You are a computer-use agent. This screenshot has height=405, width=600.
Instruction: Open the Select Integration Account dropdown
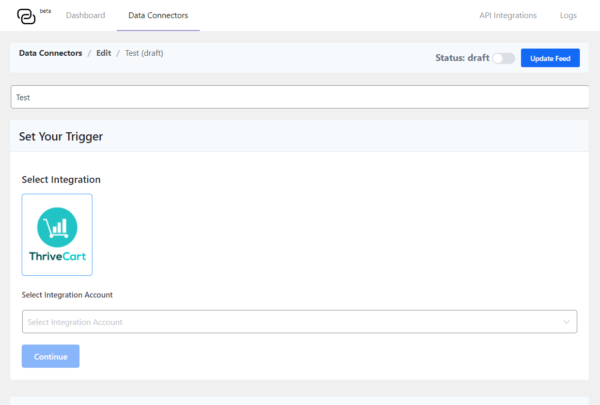click(290, 322)
